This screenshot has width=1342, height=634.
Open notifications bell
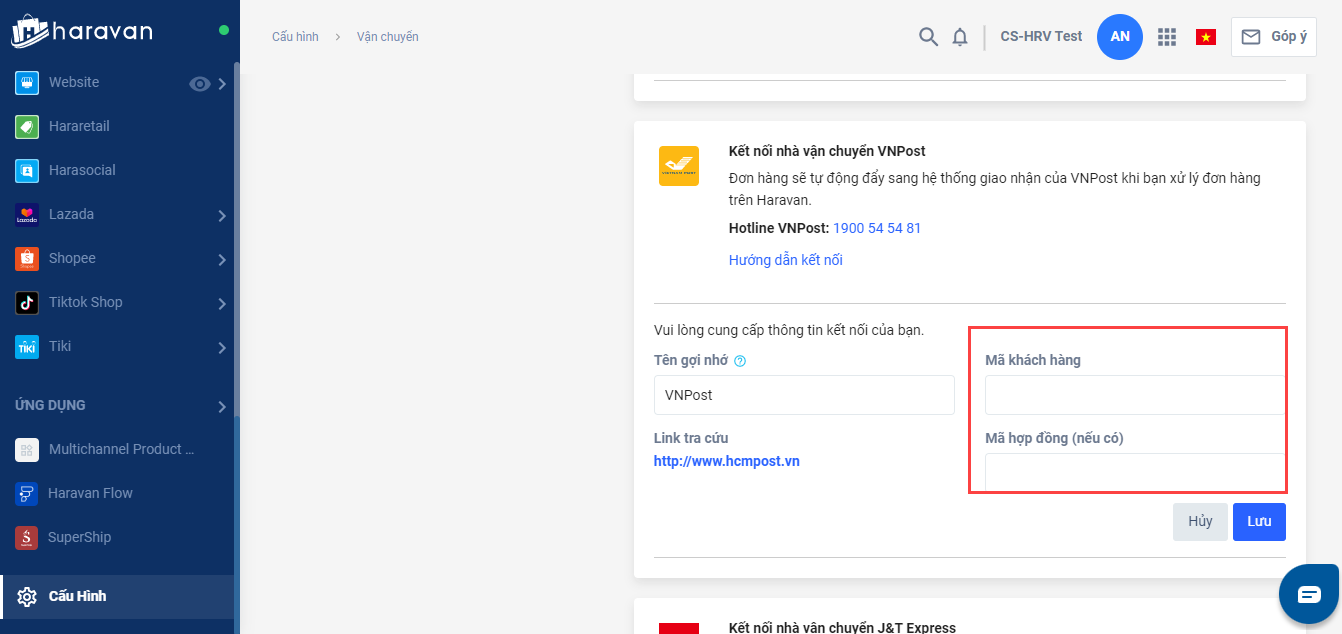click(x=960, y=37)
